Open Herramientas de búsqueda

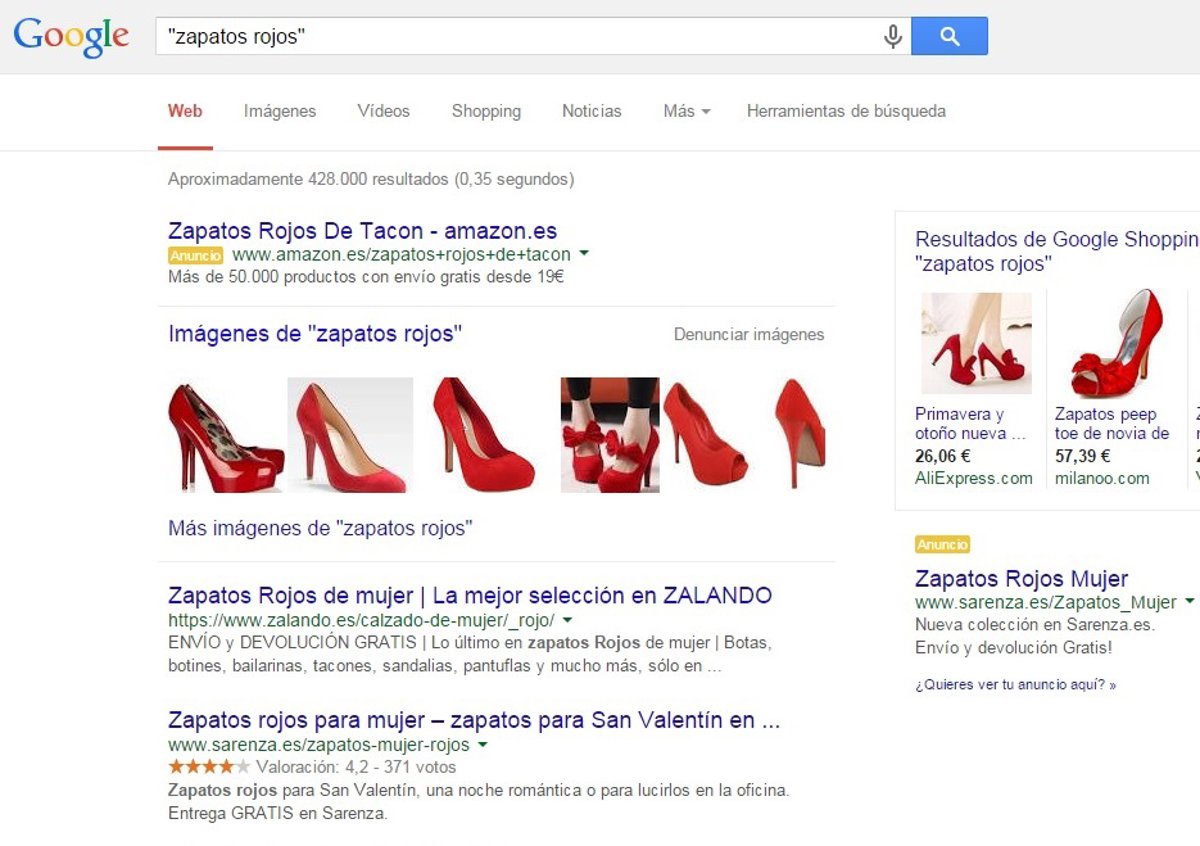846,111
